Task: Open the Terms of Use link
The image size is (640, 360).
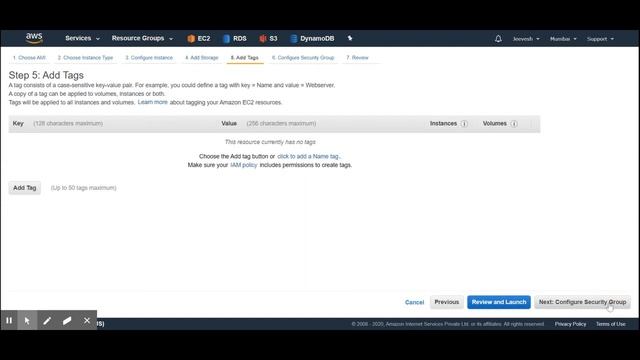Action: (611, 324)
